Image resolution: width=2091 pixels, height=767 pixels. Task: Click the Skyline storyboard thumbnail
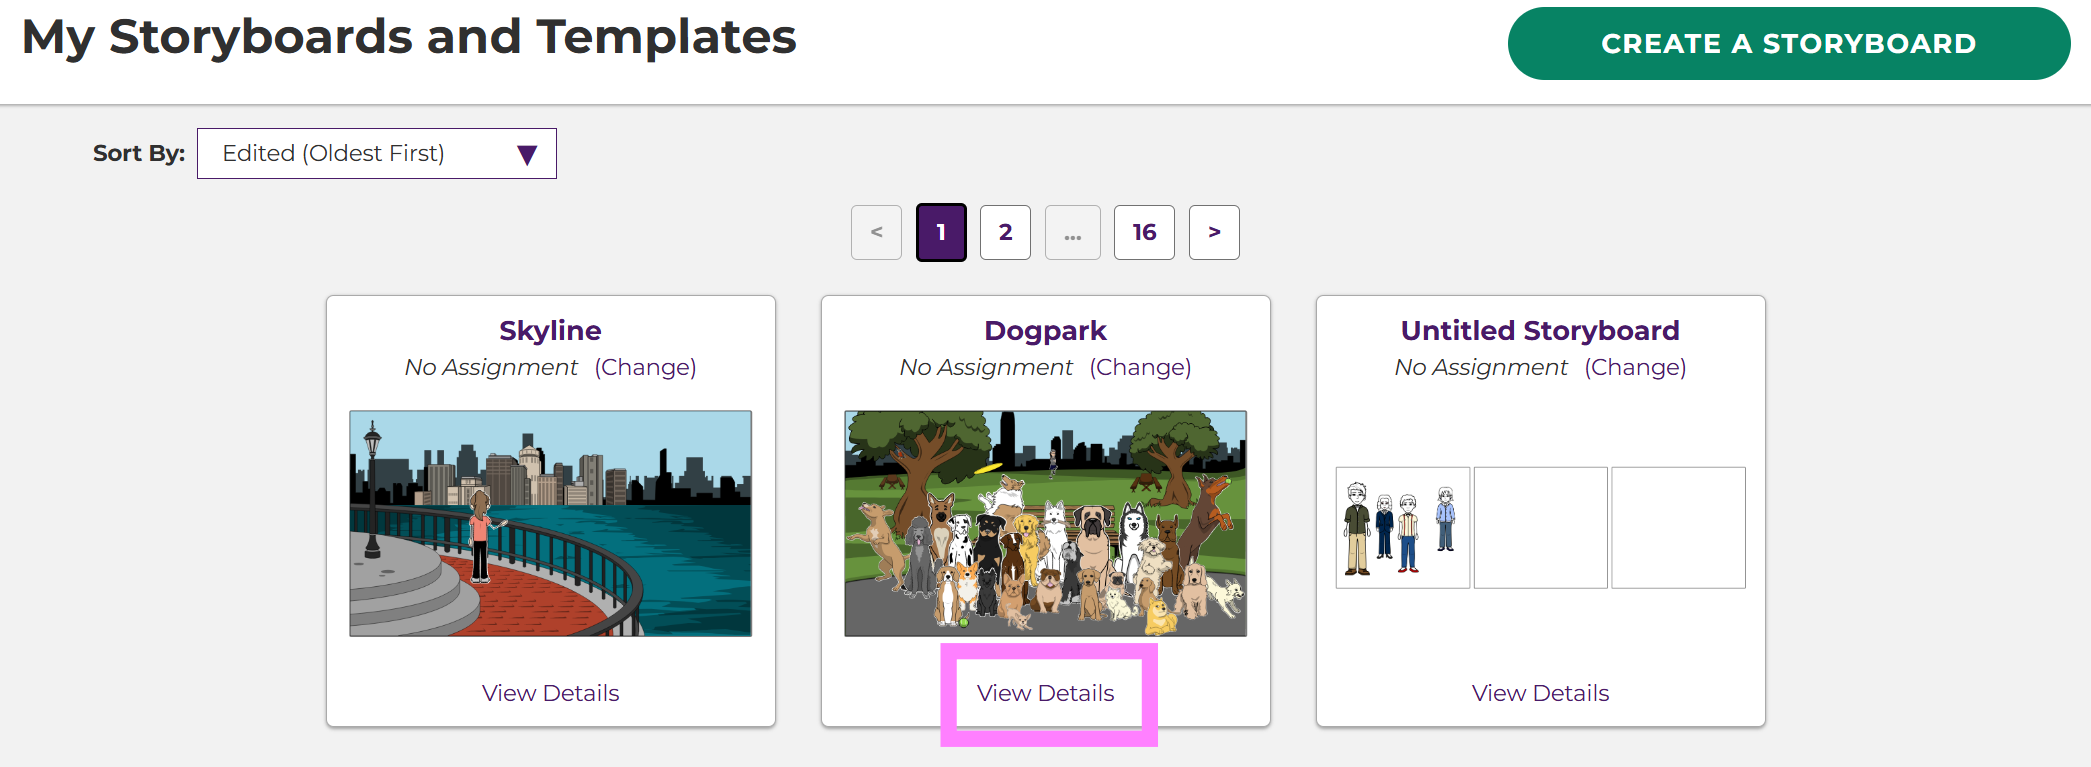(x=550, y=523)
